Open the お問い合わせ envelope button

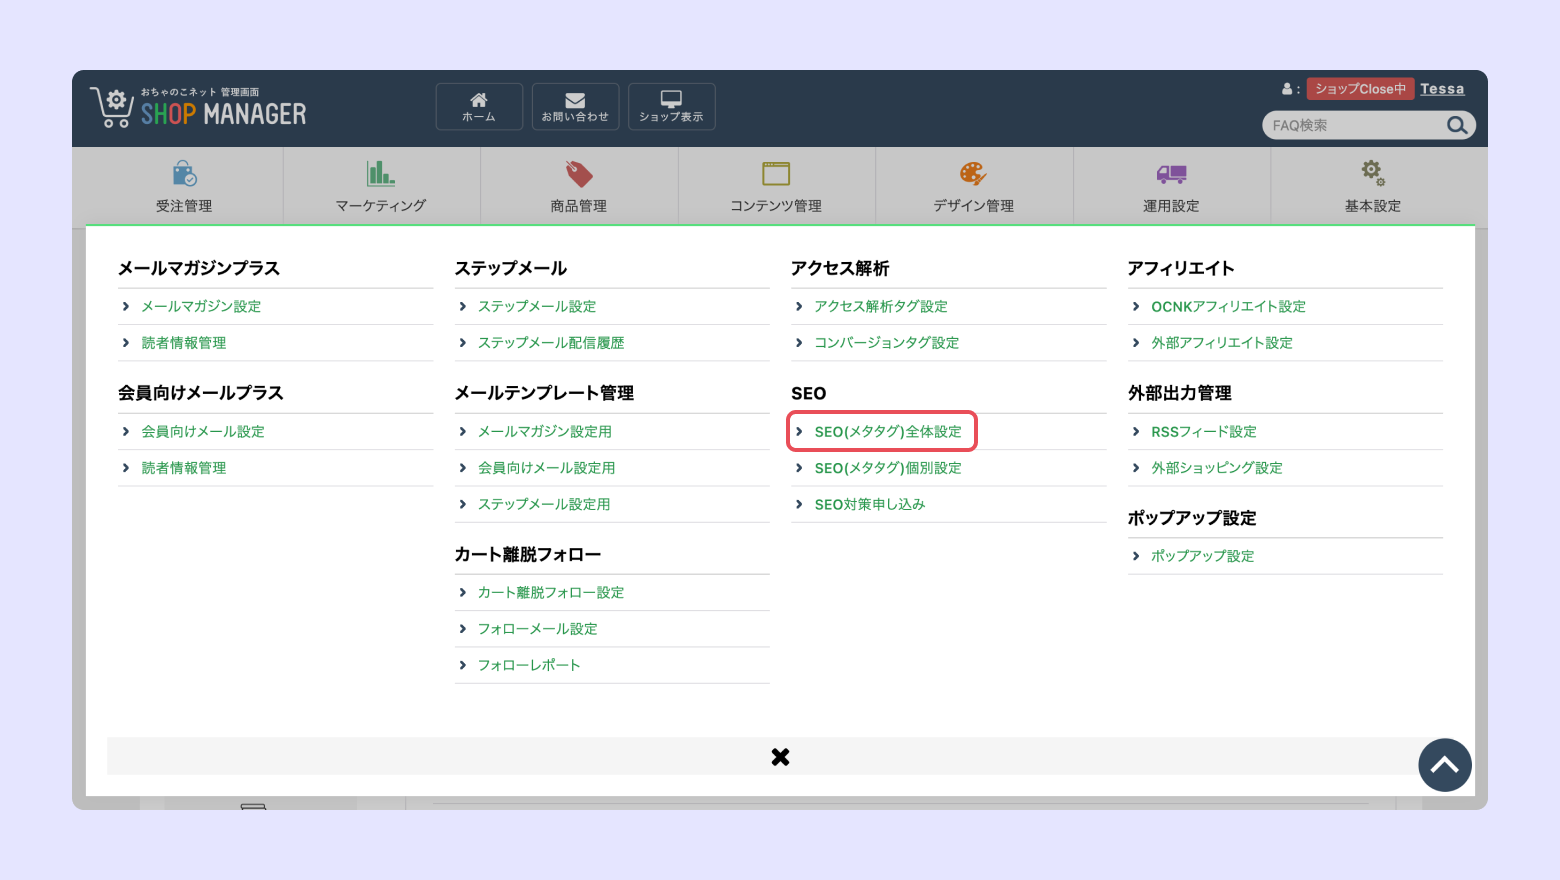pyautogui.click(x=575, y=107)
